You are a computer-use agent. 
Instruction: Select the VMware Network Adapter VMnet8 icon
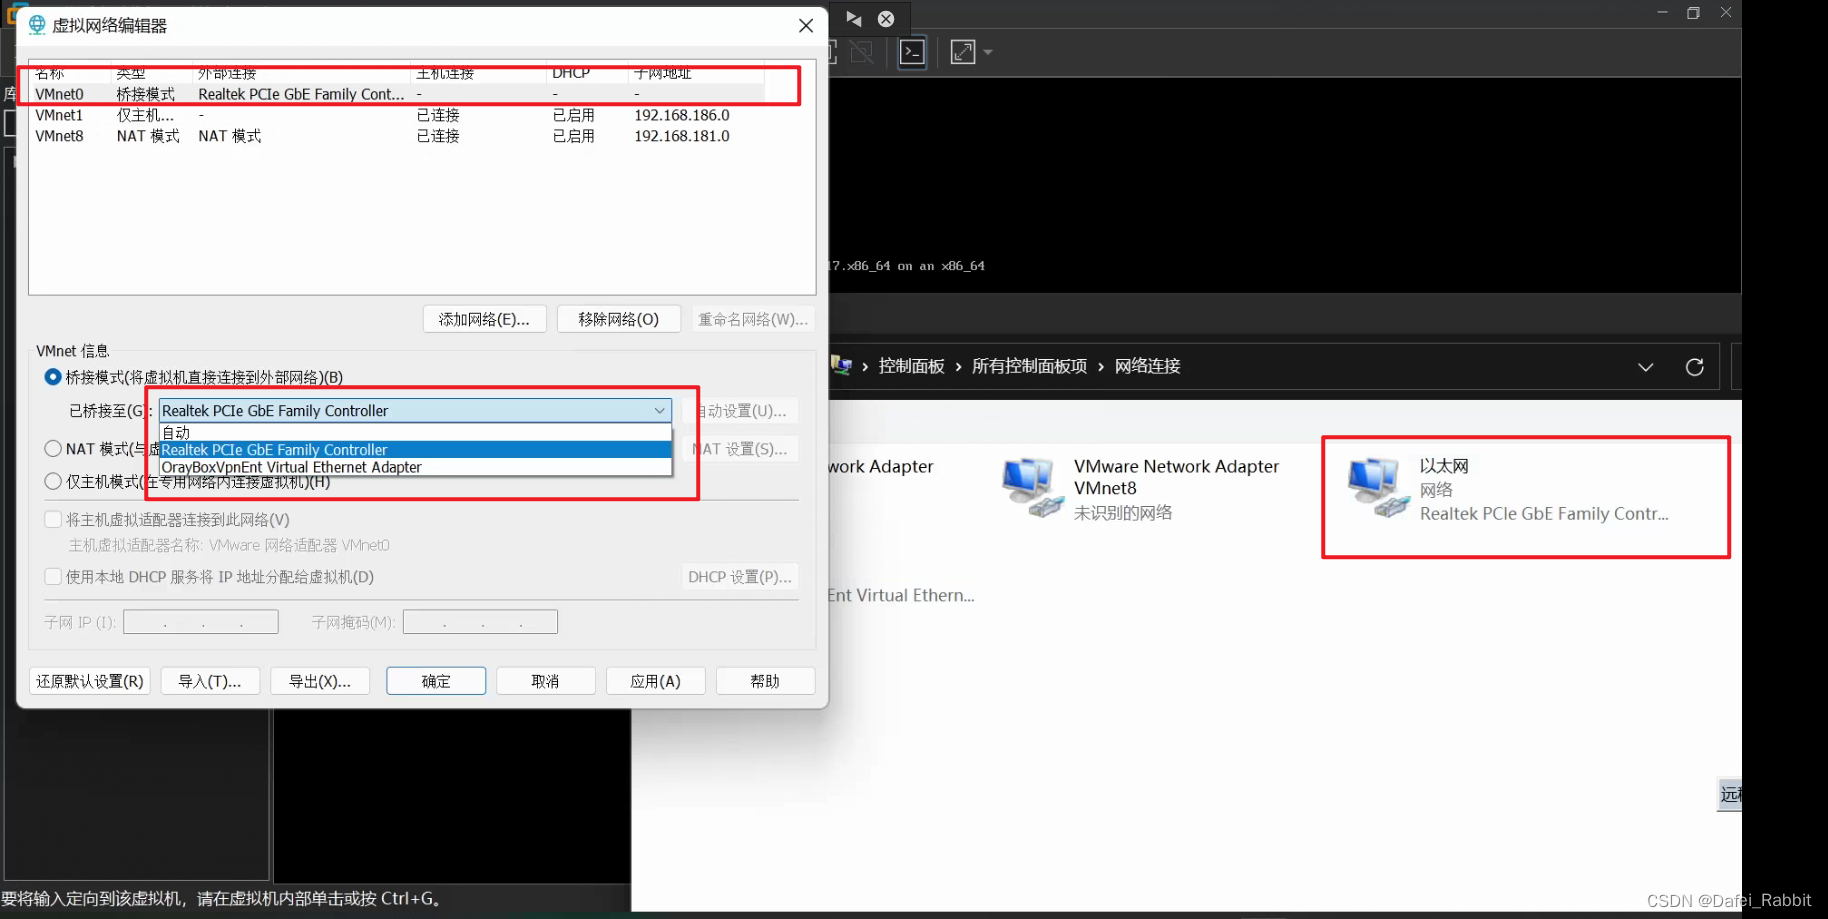click(1032, 487)
